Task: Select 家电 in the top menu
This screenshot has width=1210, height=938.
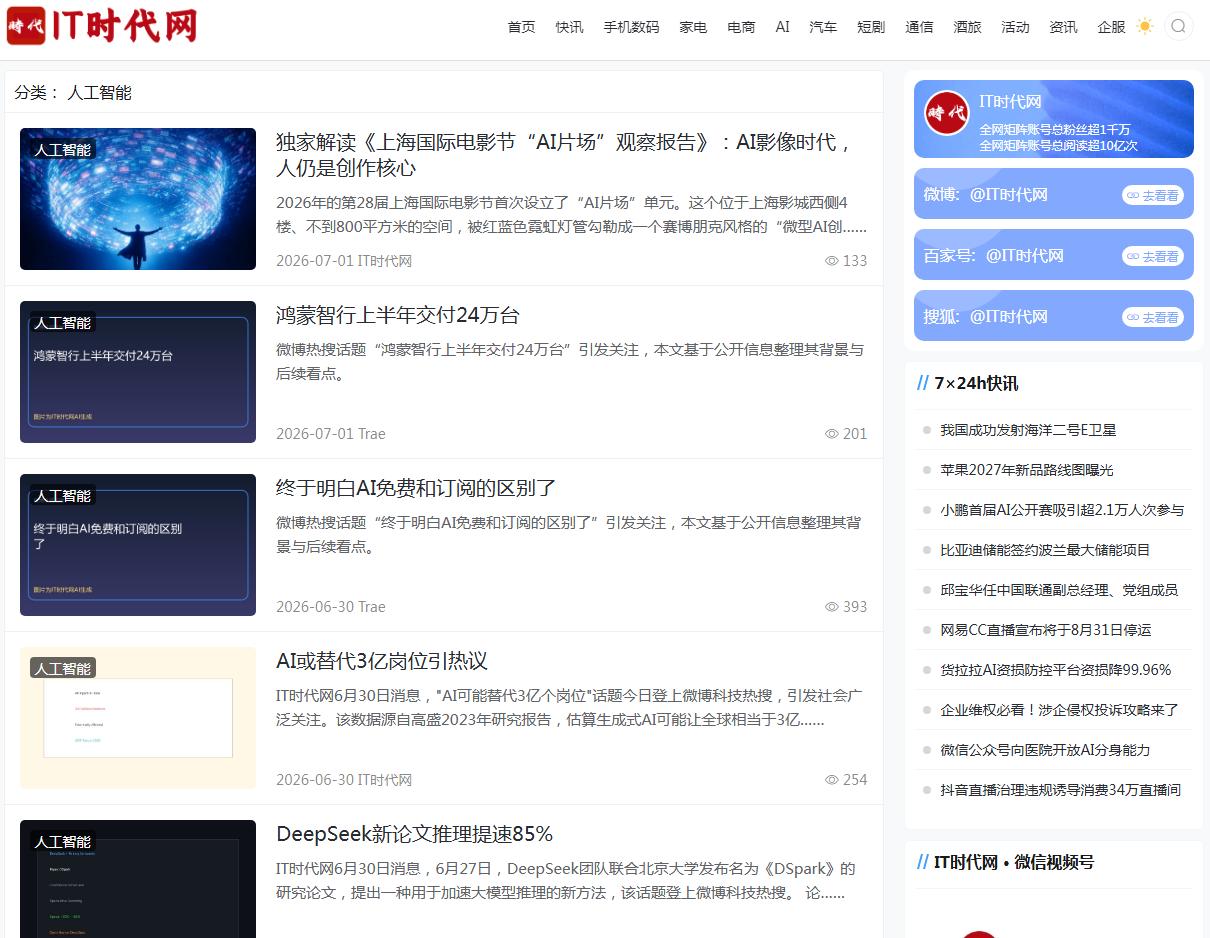Action: click(693, 27)
